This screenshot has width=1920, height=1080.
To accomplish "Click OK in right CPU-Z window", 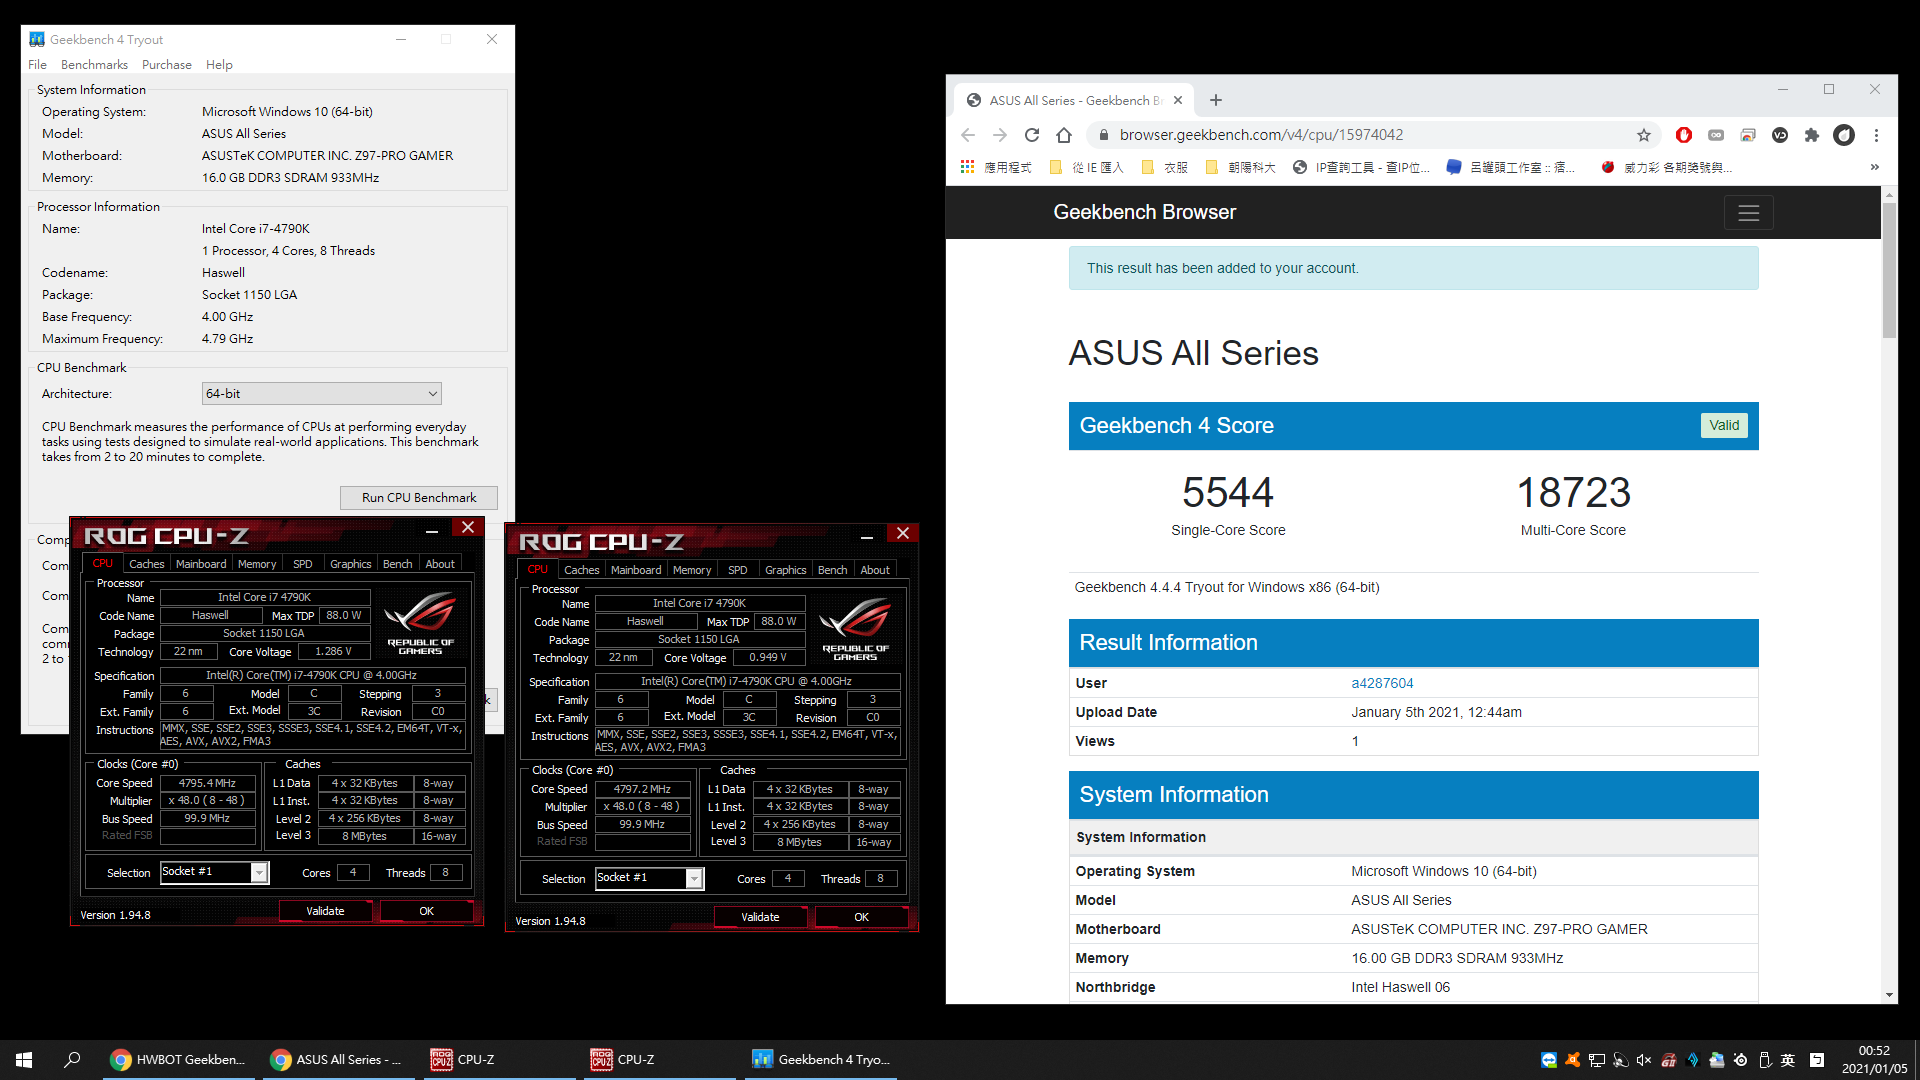I will [861, 917].
